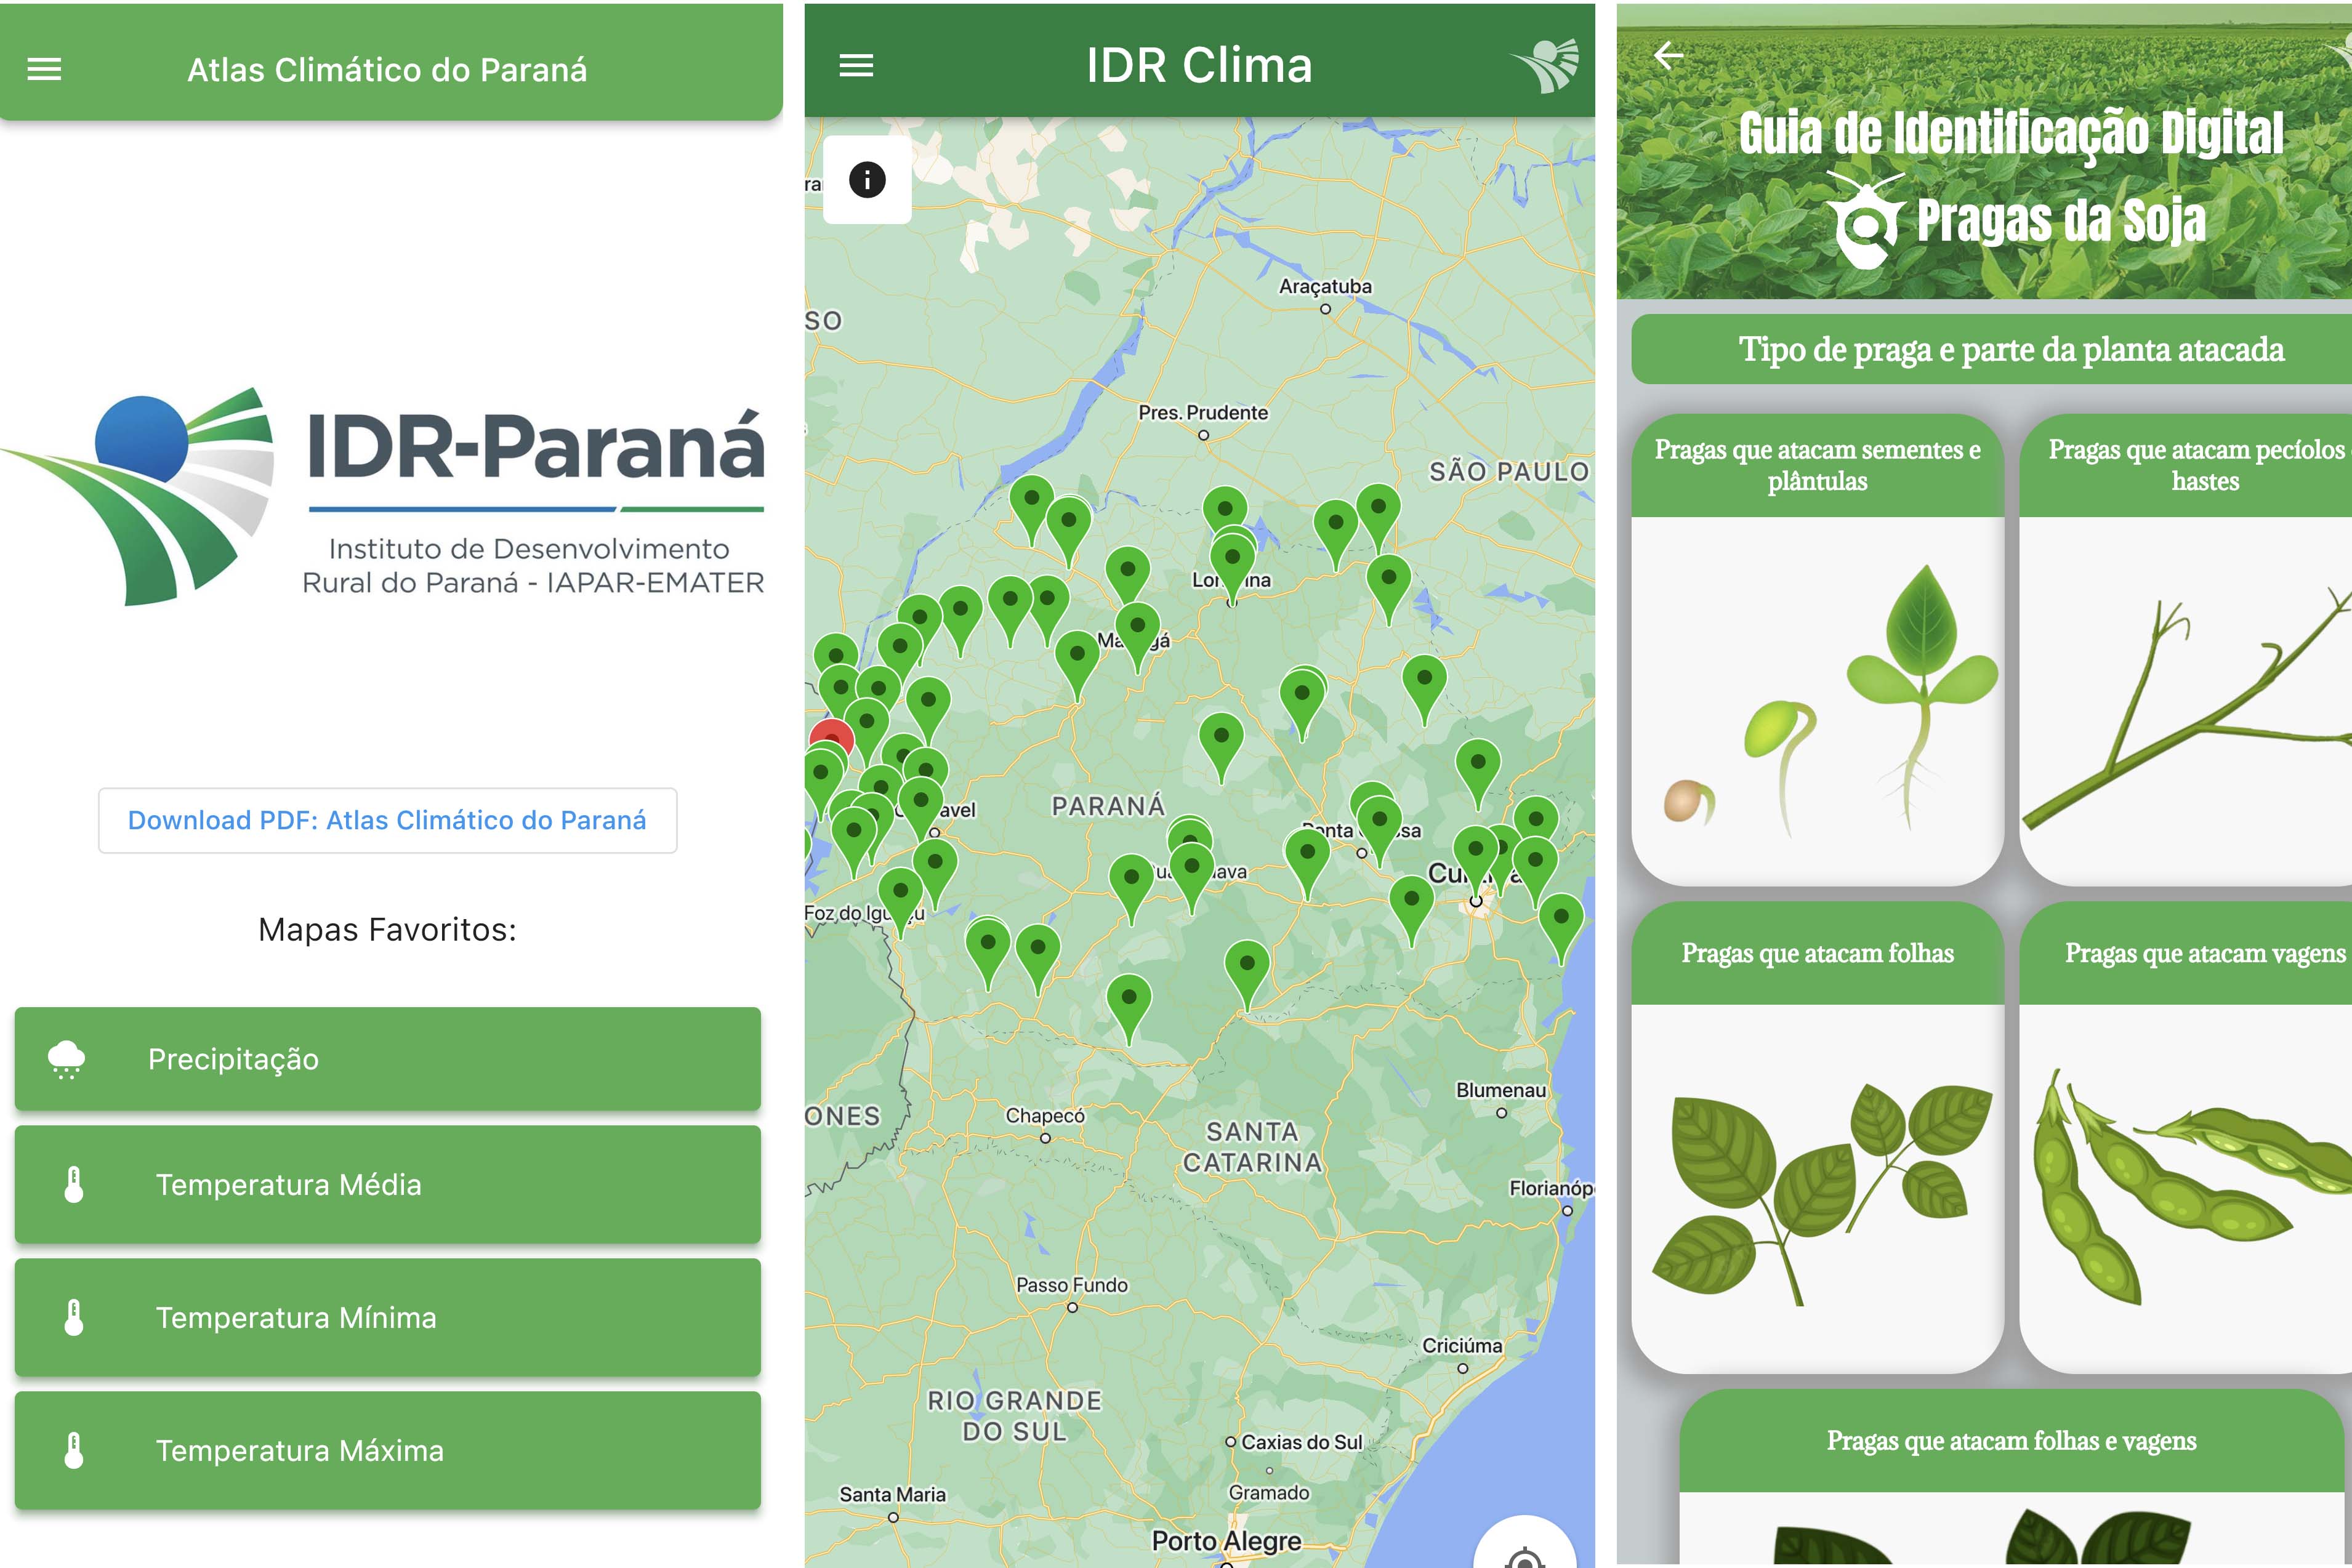Screen dimensions: 2352x1568
Task: Click the IDR Clima header title
Action: pyautogui.click(x=1199, y=66)
